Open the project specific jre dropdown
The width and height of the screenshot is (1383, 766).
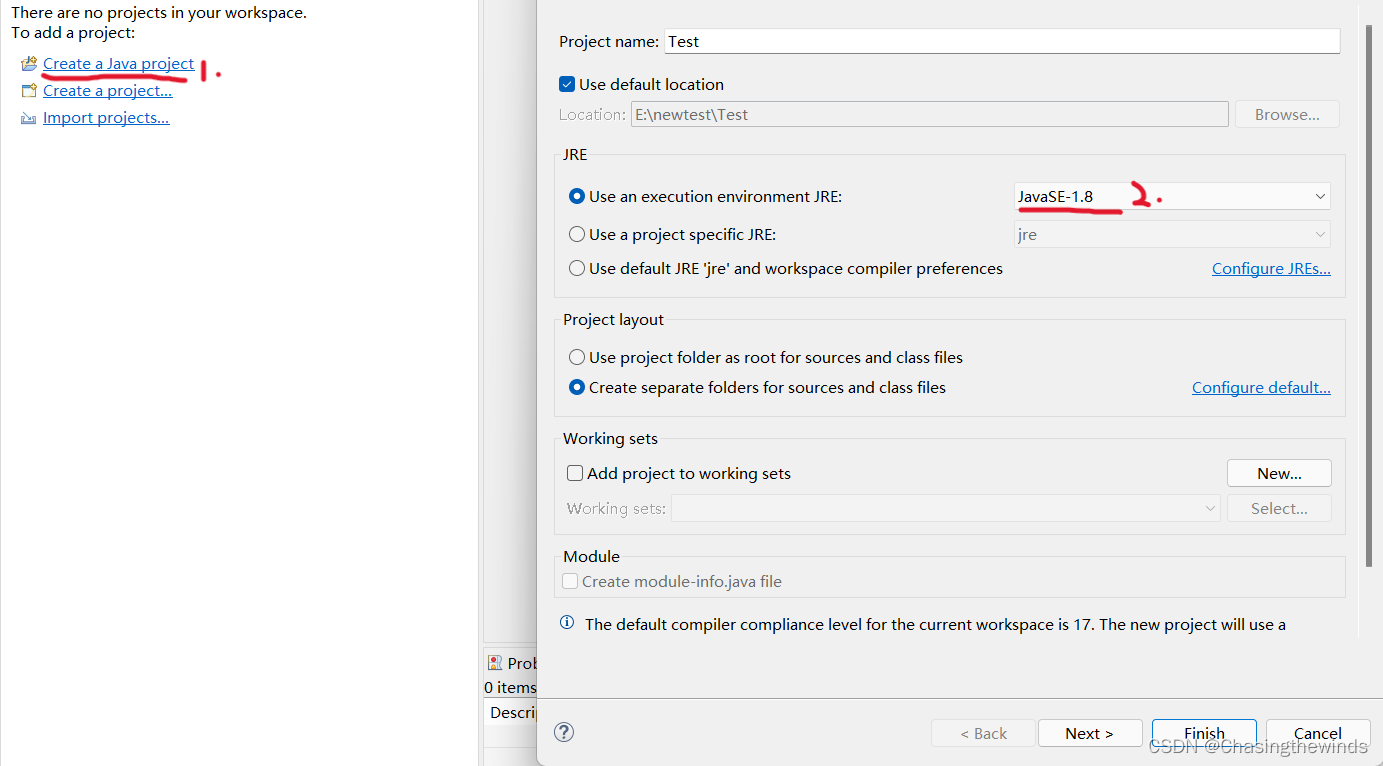point(1172,235)
